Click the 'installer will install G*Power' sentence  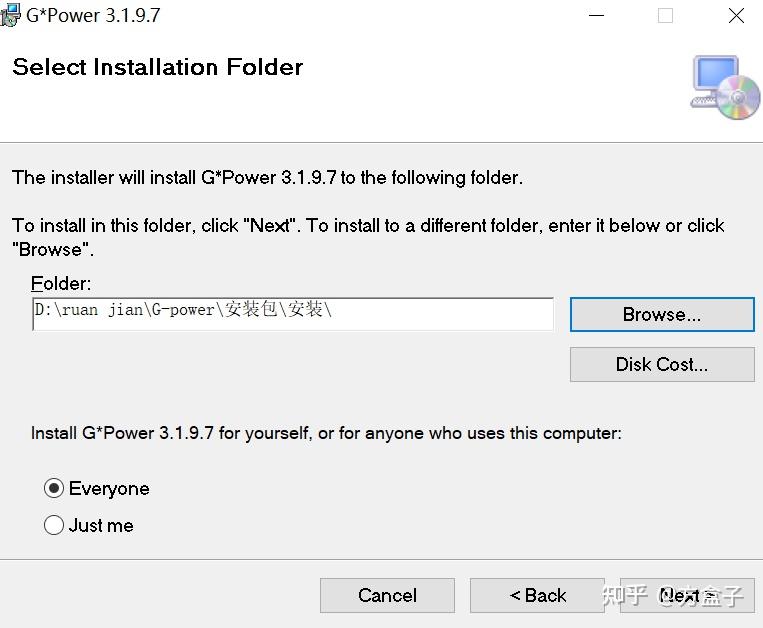pyautogui.click(x=267, y=178)
